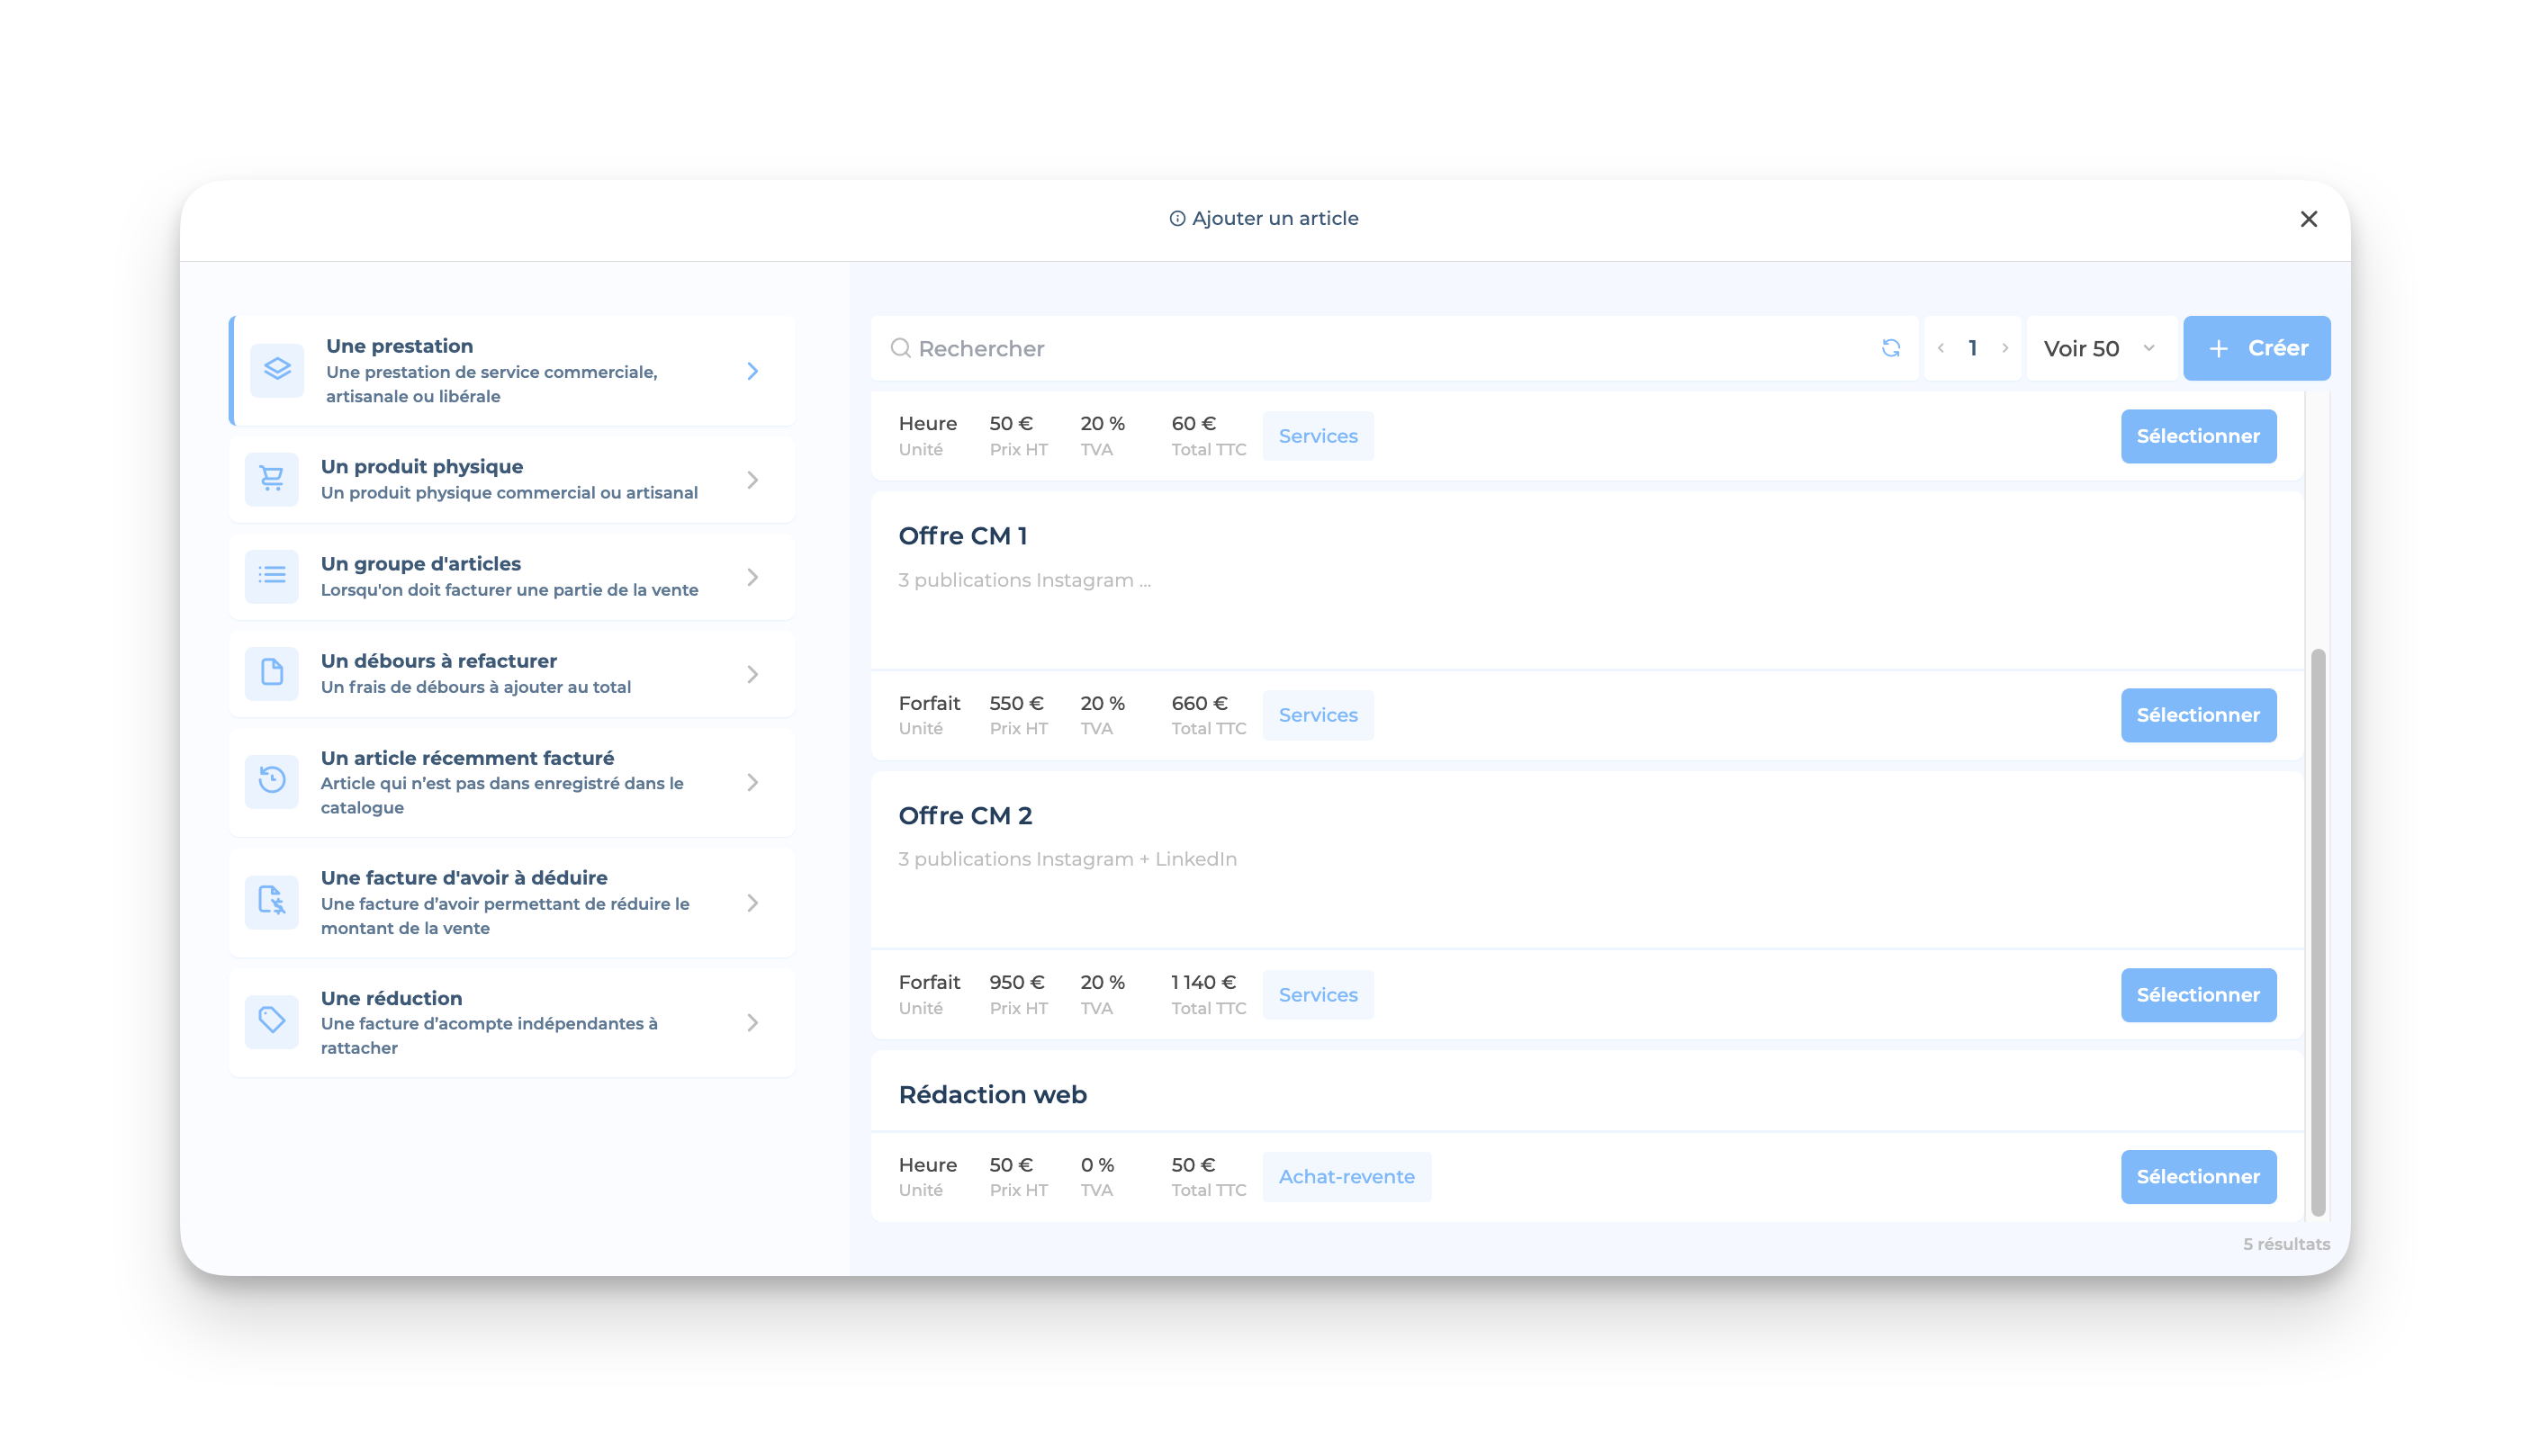Image resolution: width=2531 pixels, height=1456 pixels.
Task: Click the vertical scrollbar of article list
Action: pos(2317,930)
